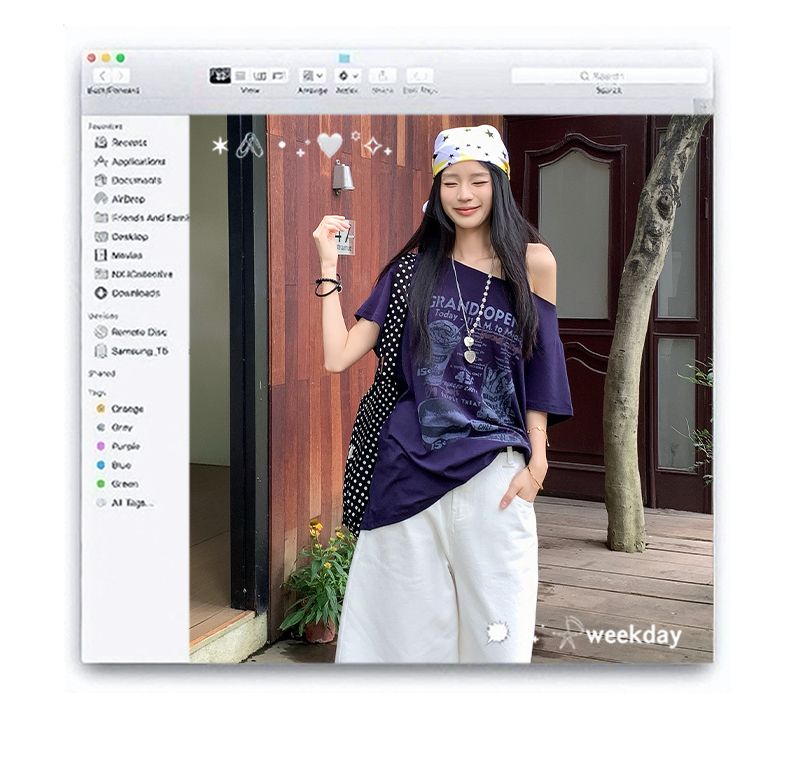Open the Action gear dropdown
The height and width of the screenshot is (775, 790).
tap(348, 76)
